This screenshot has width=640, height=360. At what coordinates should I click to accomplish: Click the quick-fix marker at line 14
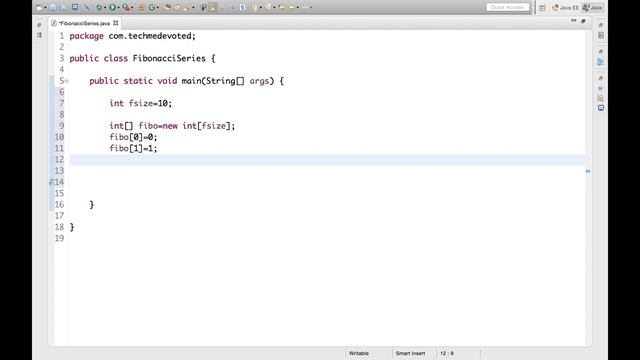click(52, 182)
